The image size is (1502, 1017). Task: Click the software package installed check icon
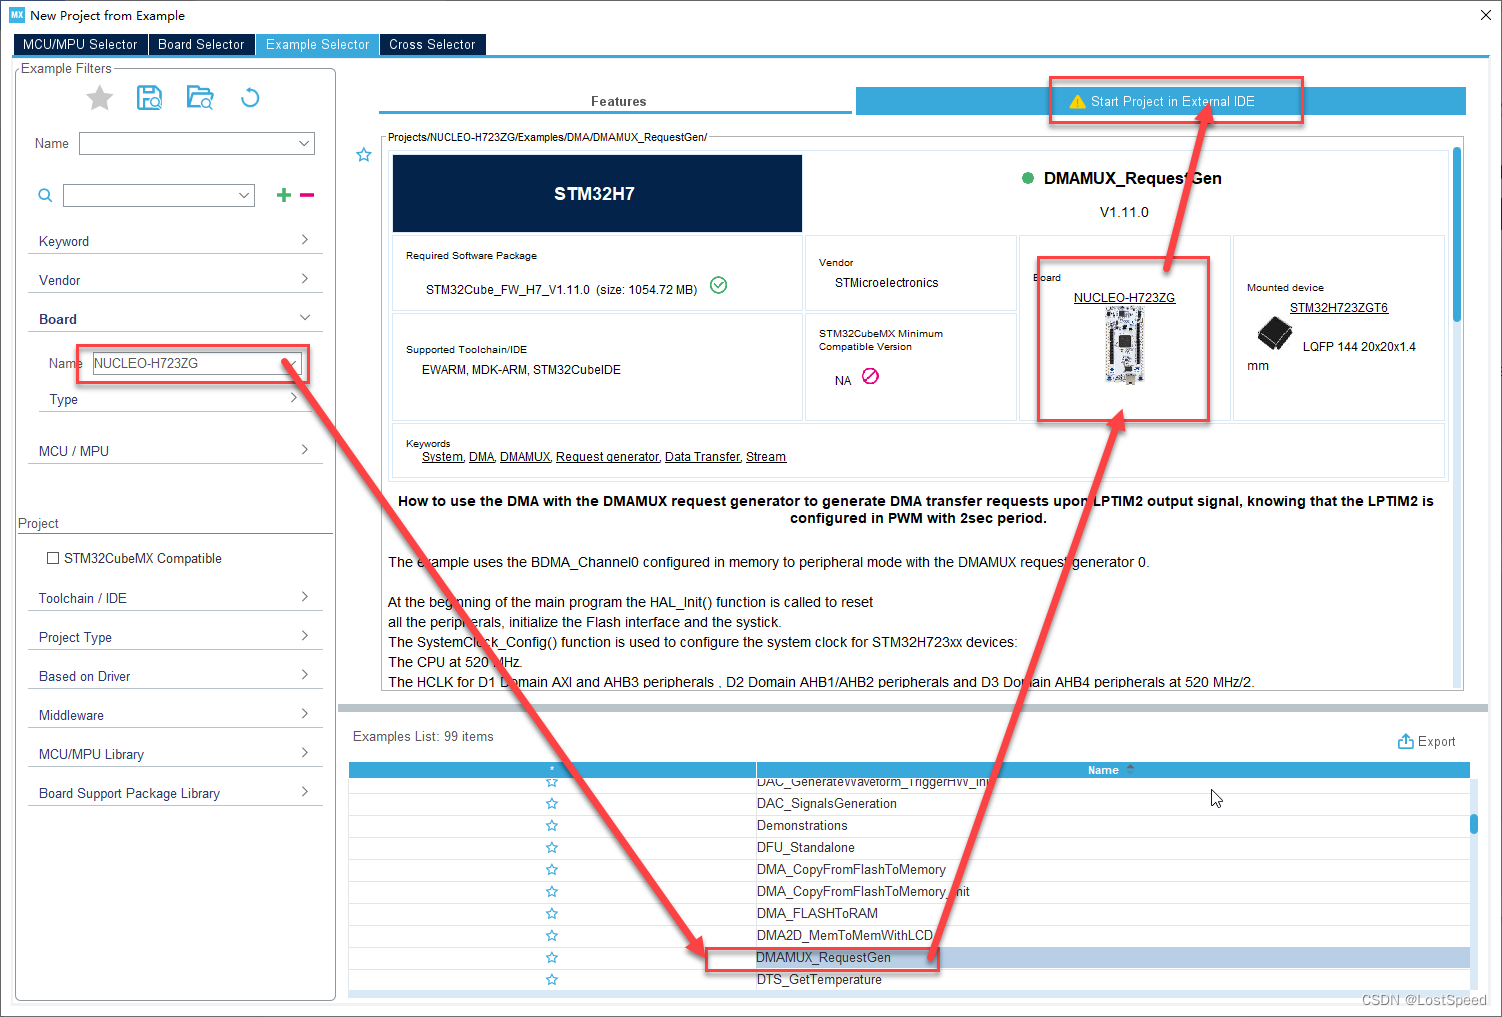(718, 285)
